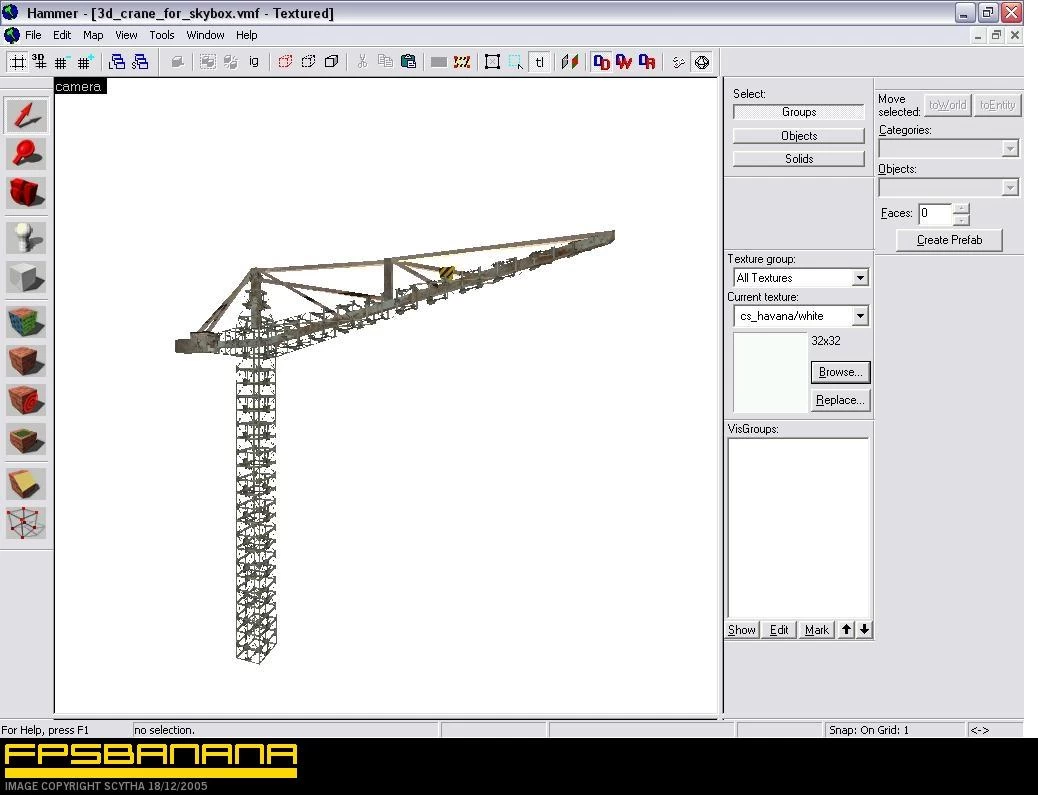This screenshot has height=795, width=1038.
Task: Click the Larger Grid toolbar icon
Action: click(85, 62)
